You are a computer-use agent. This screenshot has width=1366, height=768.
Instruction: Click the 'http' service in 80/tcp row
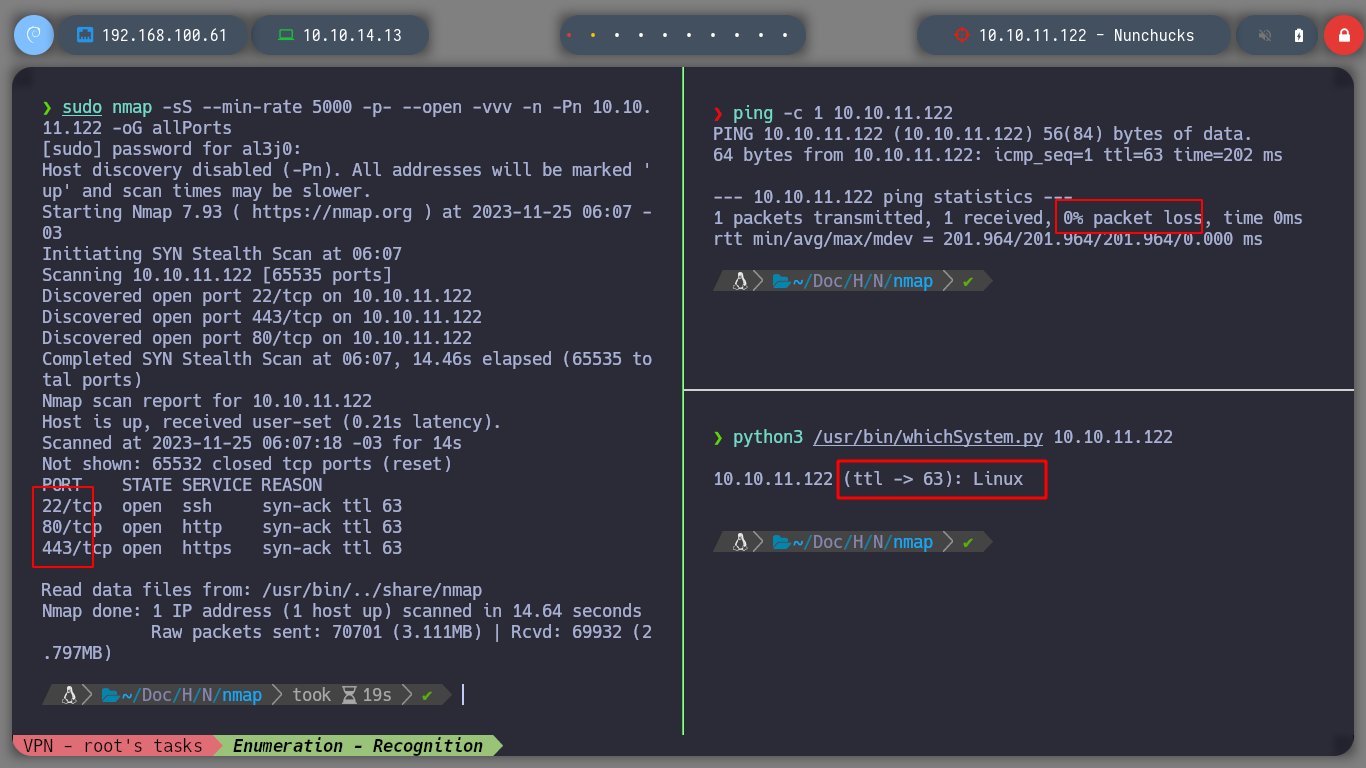(x=202, y=527)
